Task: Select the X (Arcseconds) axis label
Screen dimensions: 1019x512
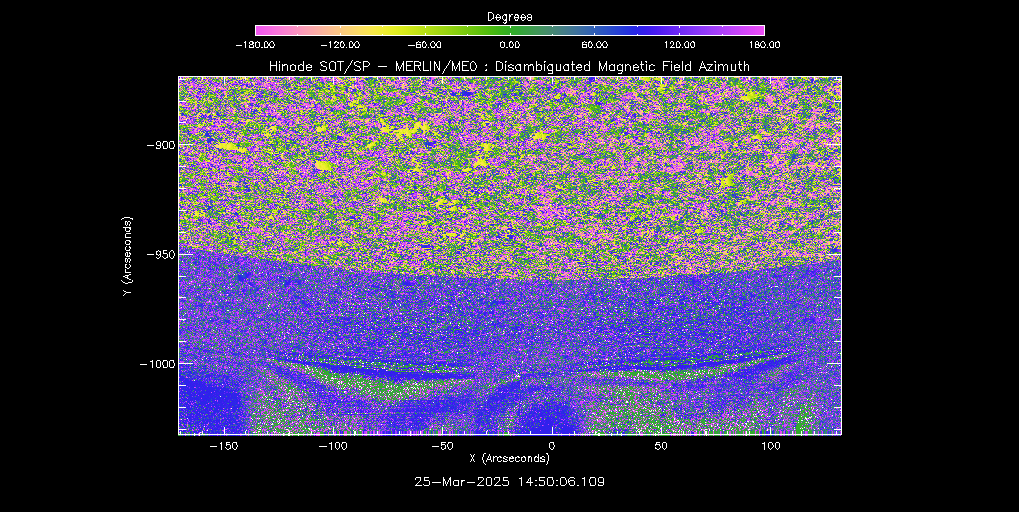Action: coord(509,458)
